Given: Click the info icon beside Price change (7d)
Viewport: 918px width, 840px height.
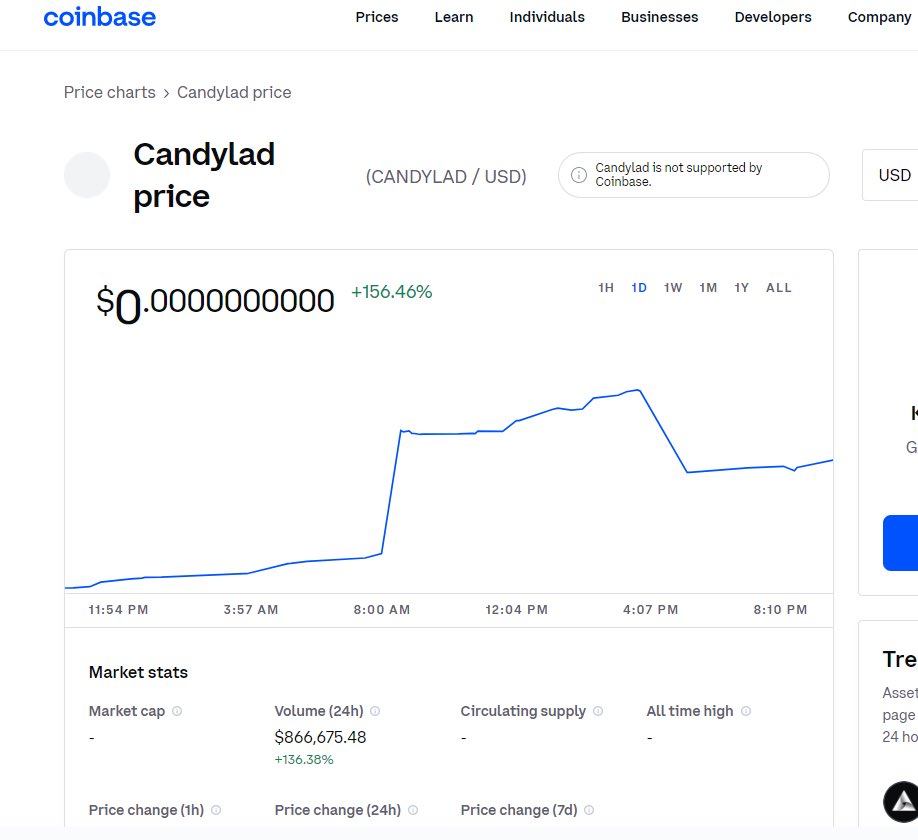Looking at the screenshot, I should (x=589, y=810).
